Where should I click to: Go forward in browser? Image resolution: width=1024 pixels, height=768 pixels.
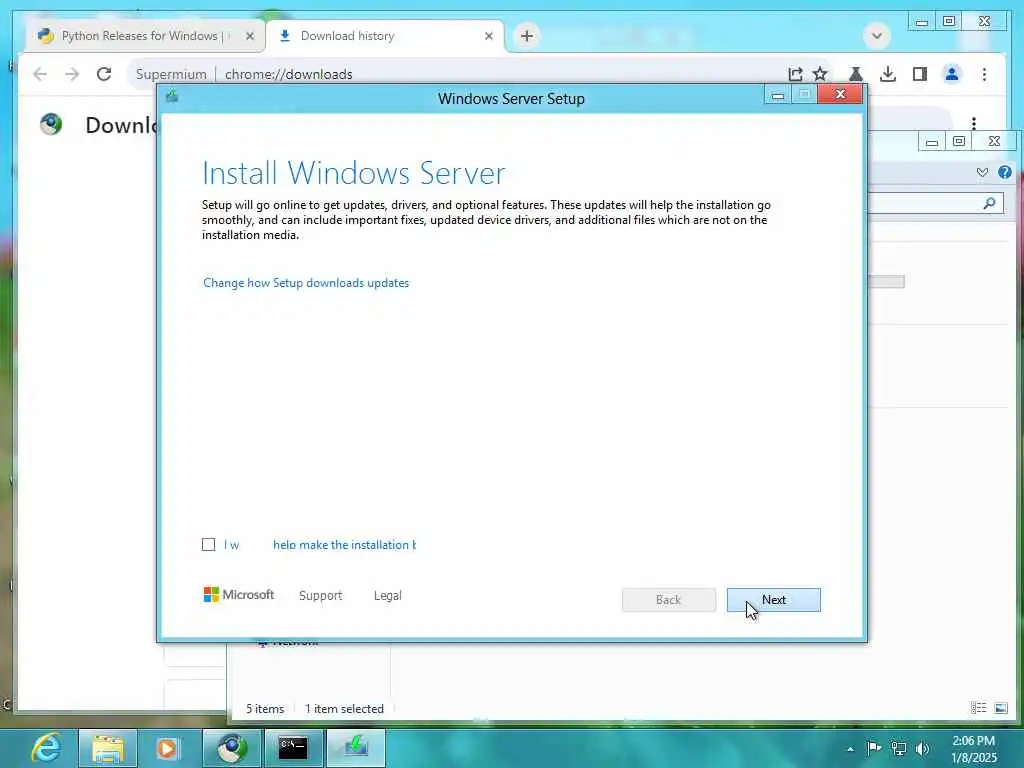pyautogui.click(x=72, y=74)
